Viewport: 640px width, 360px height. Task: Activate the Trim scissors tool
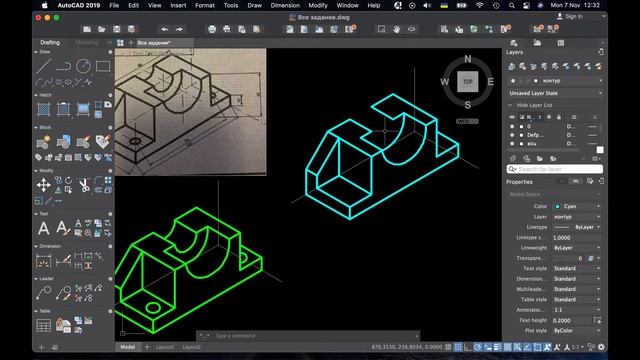click(84, 185)
